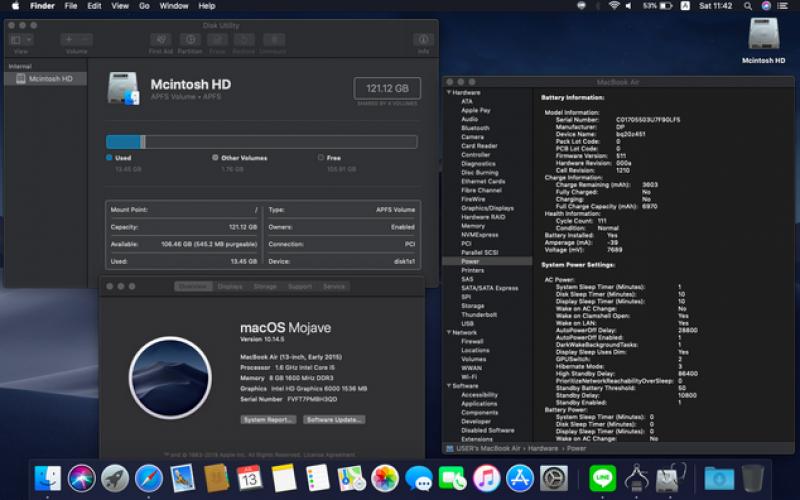This screenshot has height=500, width=800.
Task: Collapse the Hardware section in System Information
Action: coord(449,92)
